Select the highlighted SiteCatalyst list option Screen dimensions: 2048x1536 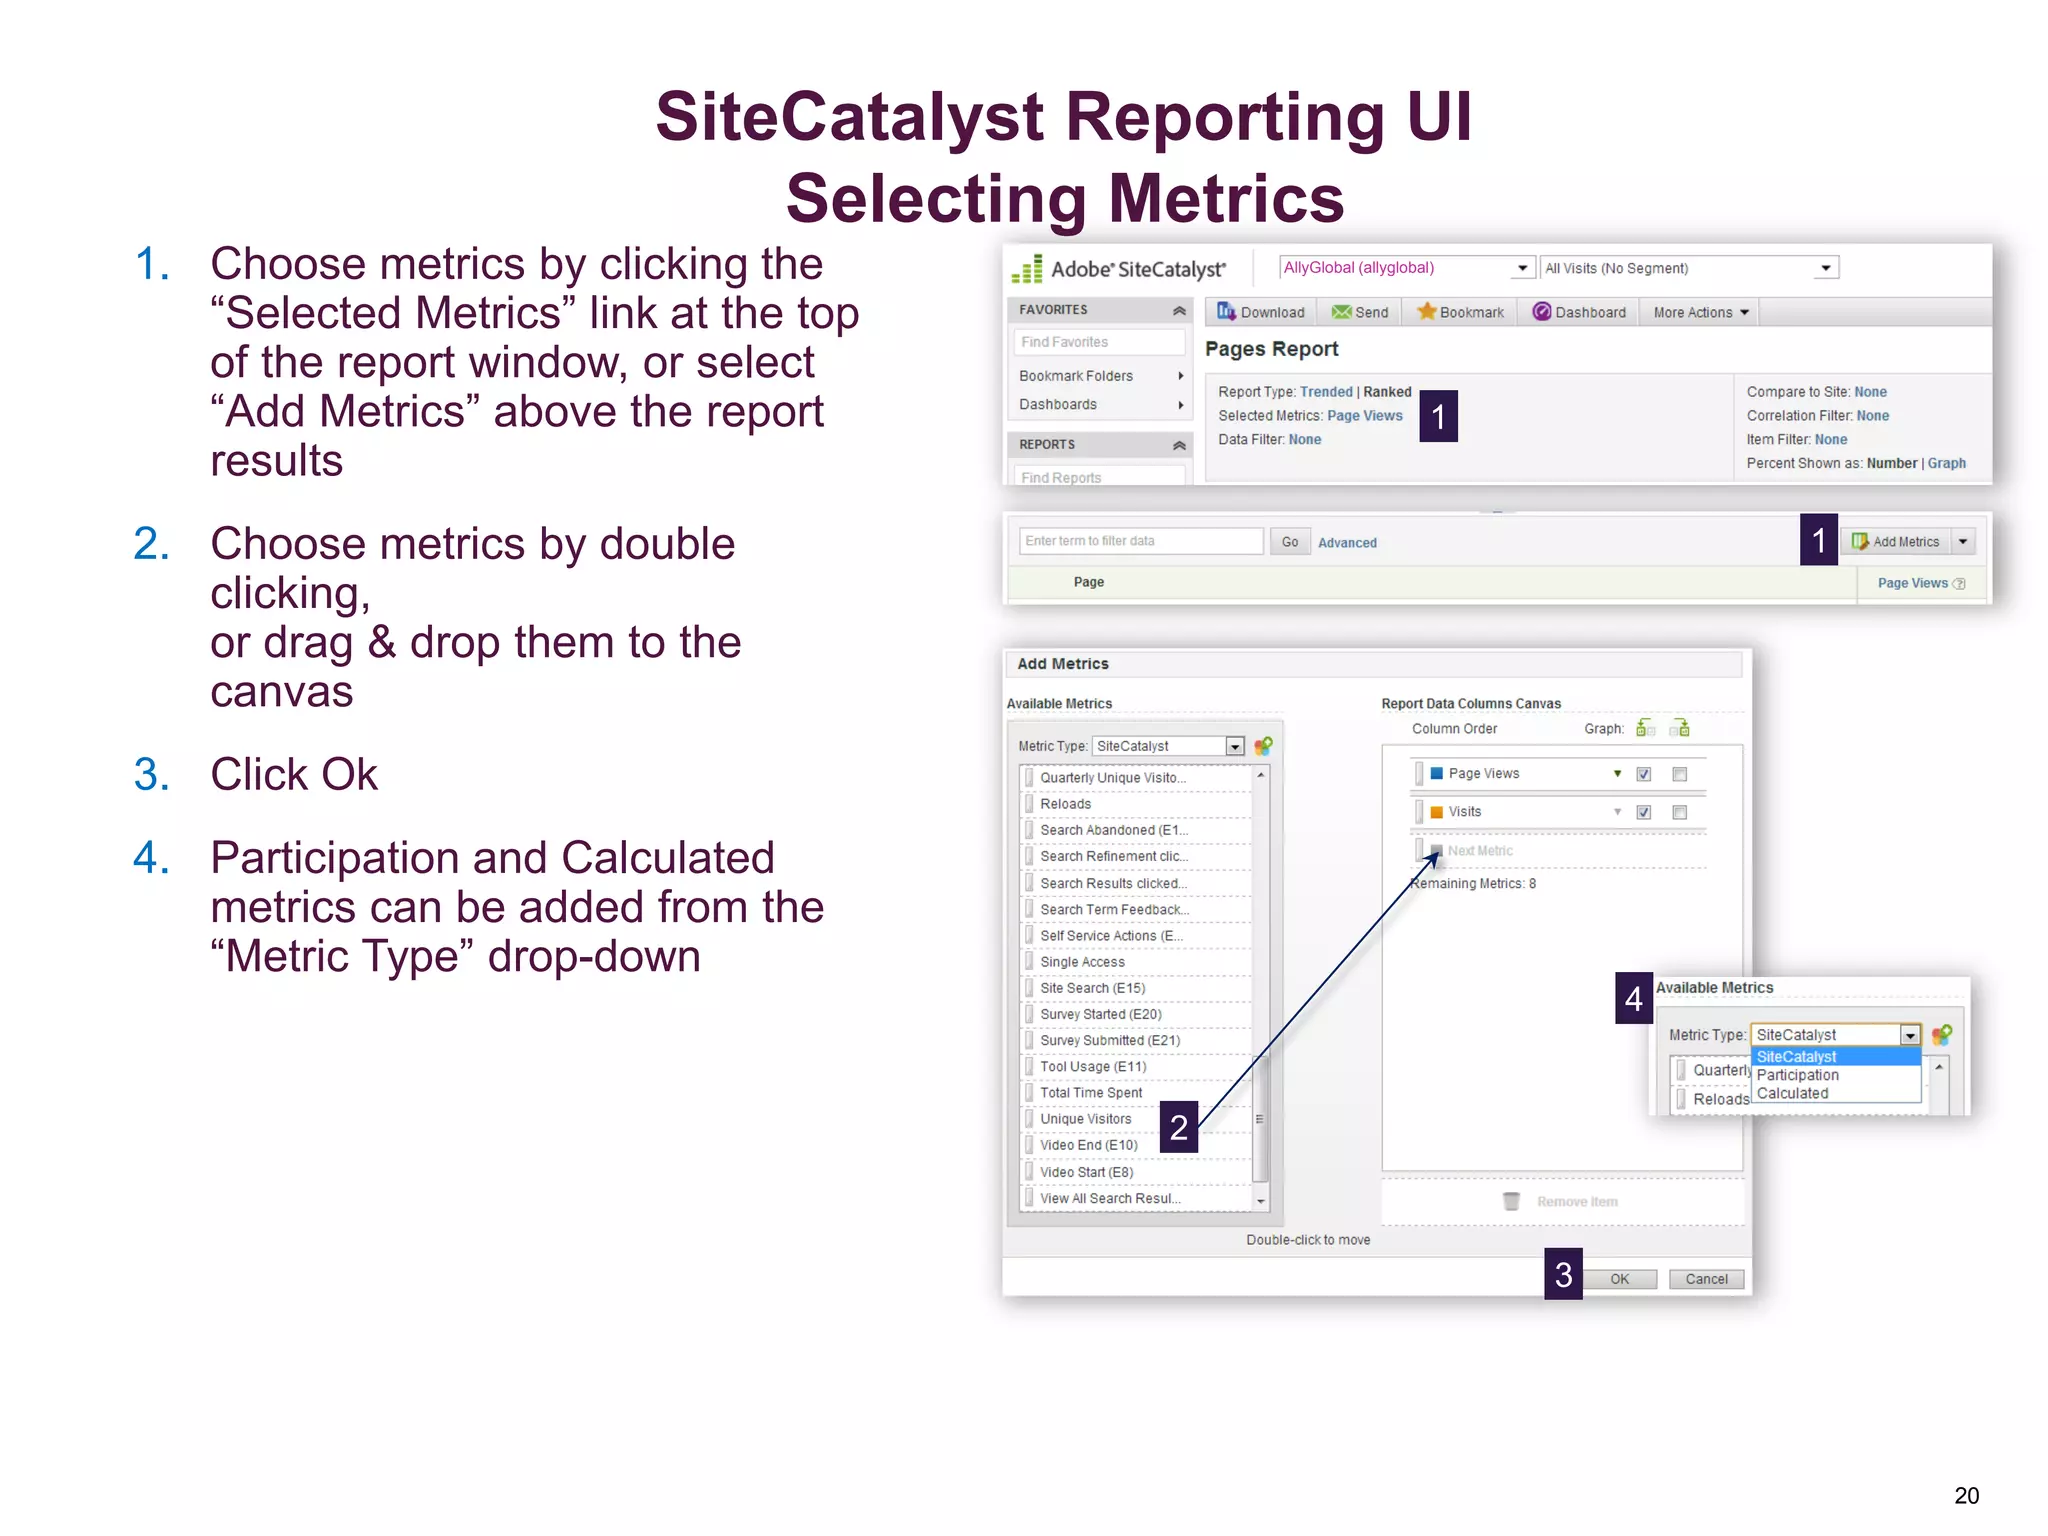pos(1836,1057)
